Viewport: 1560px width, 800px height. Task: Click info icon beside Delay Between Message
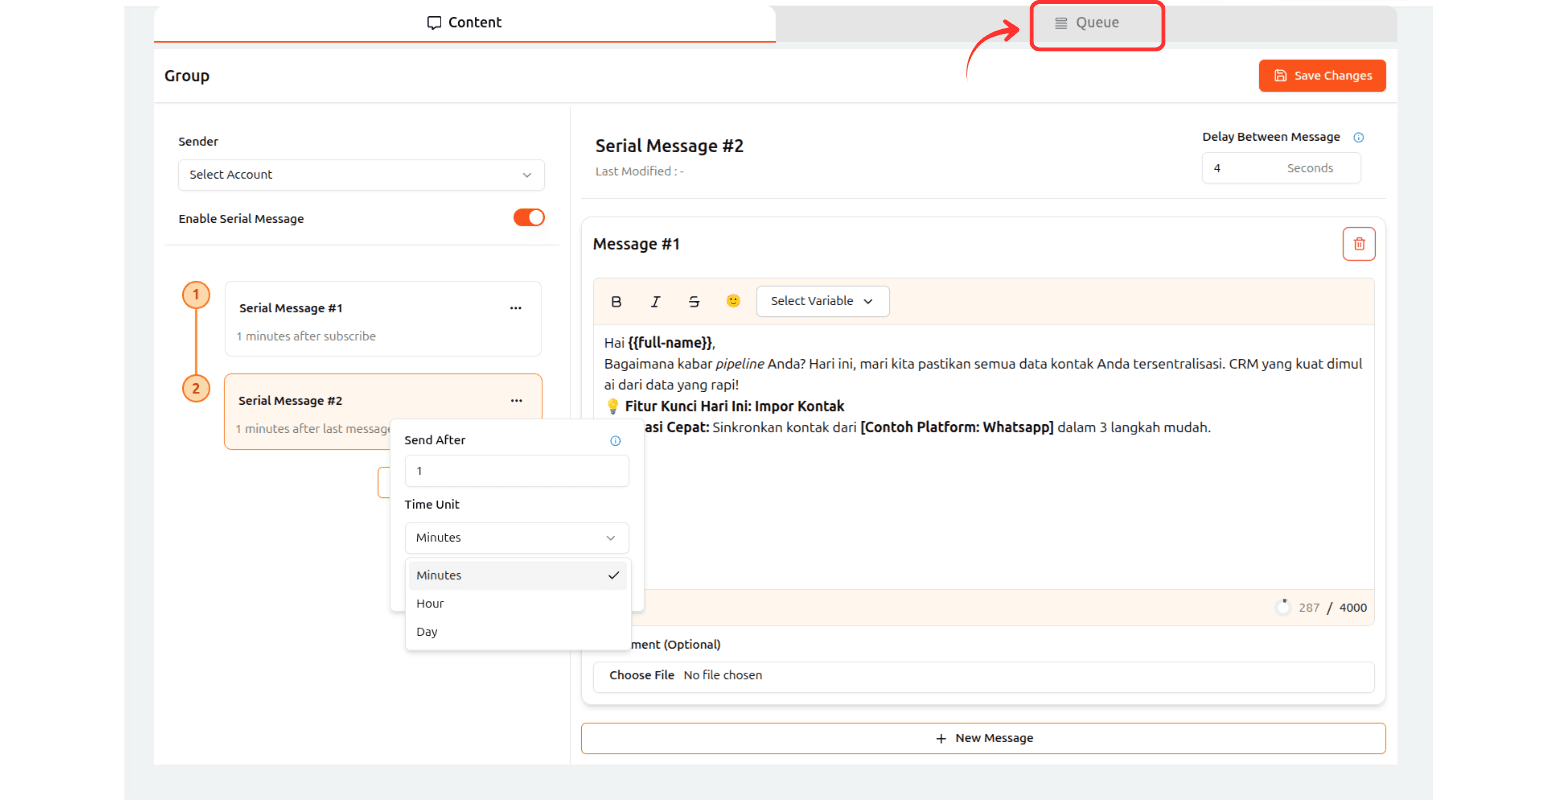click(x=1358, y=138)
